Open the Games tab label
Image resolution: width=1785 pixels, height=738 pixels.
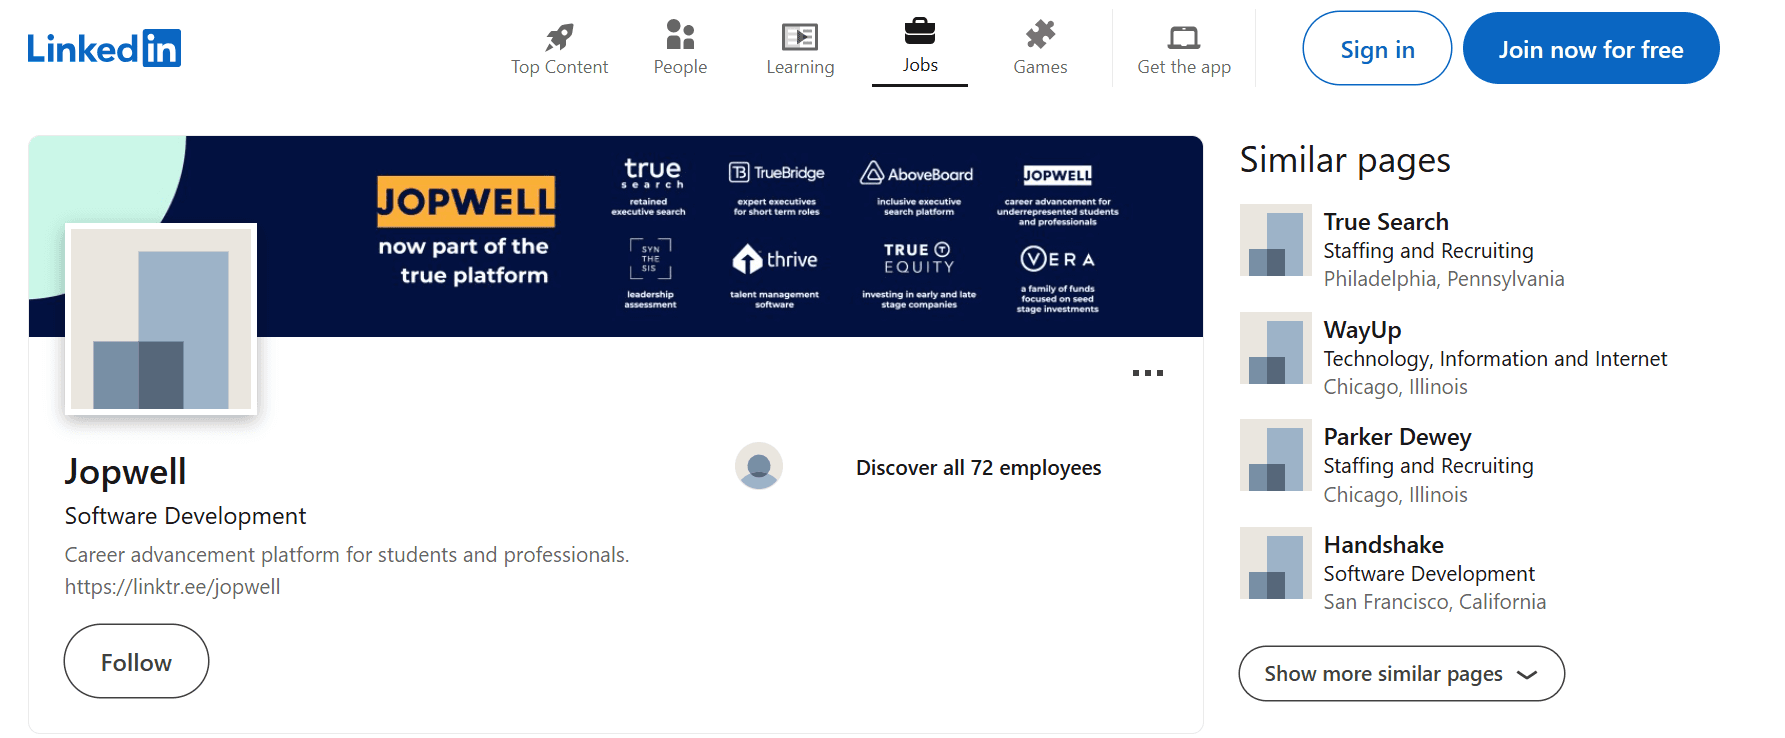(1040, 67)
